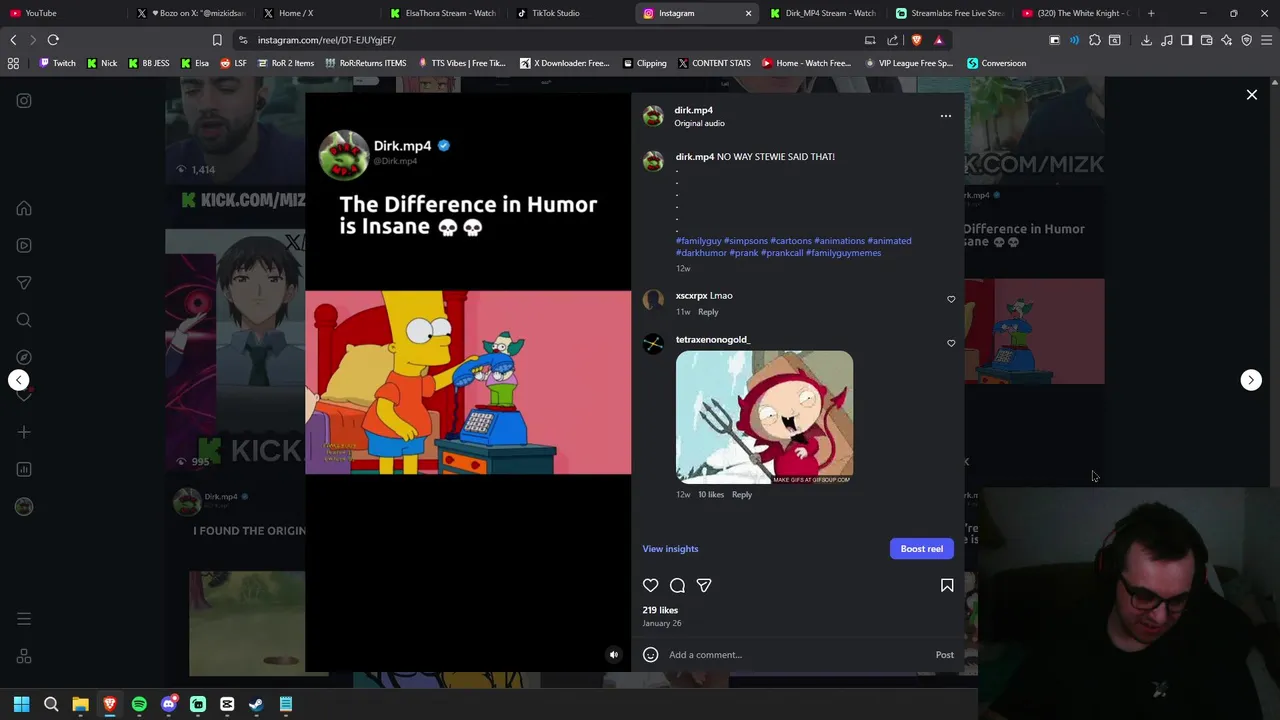Image resolution: width=1280 pixels, height=720 pixels.
Task: Open the #darkhumor hashtag
Action: point(701,253)
